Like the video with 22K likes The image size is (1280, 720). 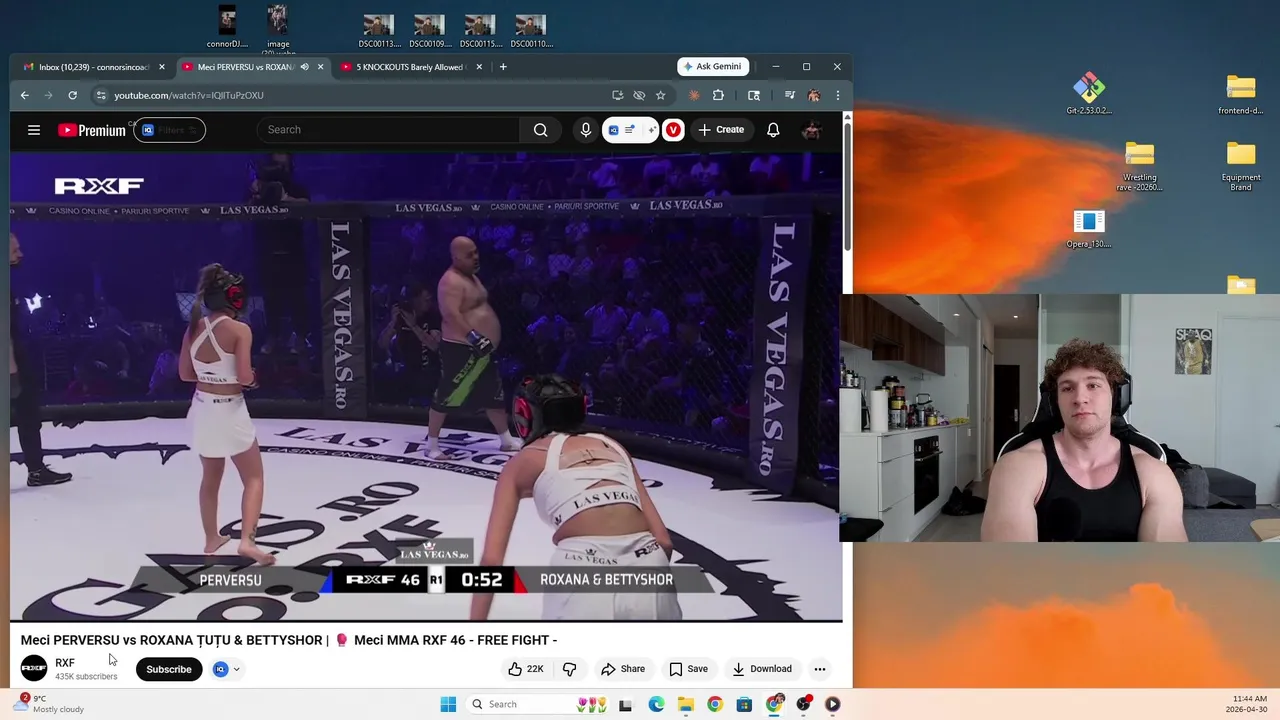click(525, 669)
